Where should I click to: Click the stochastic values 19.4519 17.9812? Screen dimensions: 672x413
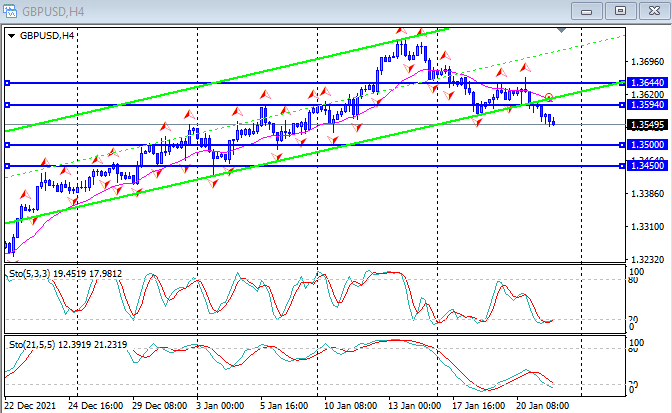pyautogui.click(x=87, y=273)
